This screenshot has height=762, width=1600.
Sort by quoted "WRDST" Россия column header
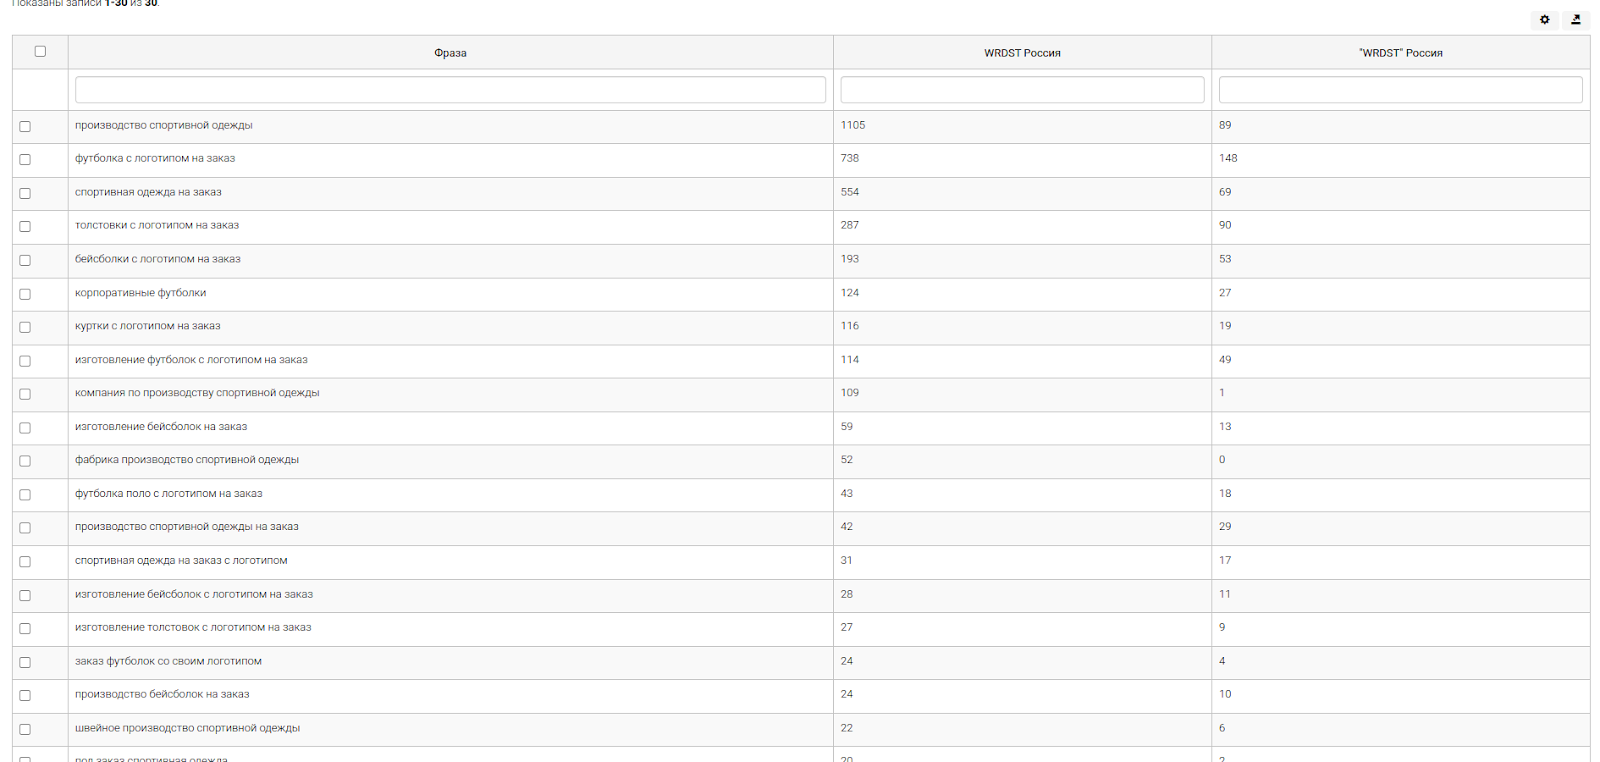click(x=1400, y=53)
